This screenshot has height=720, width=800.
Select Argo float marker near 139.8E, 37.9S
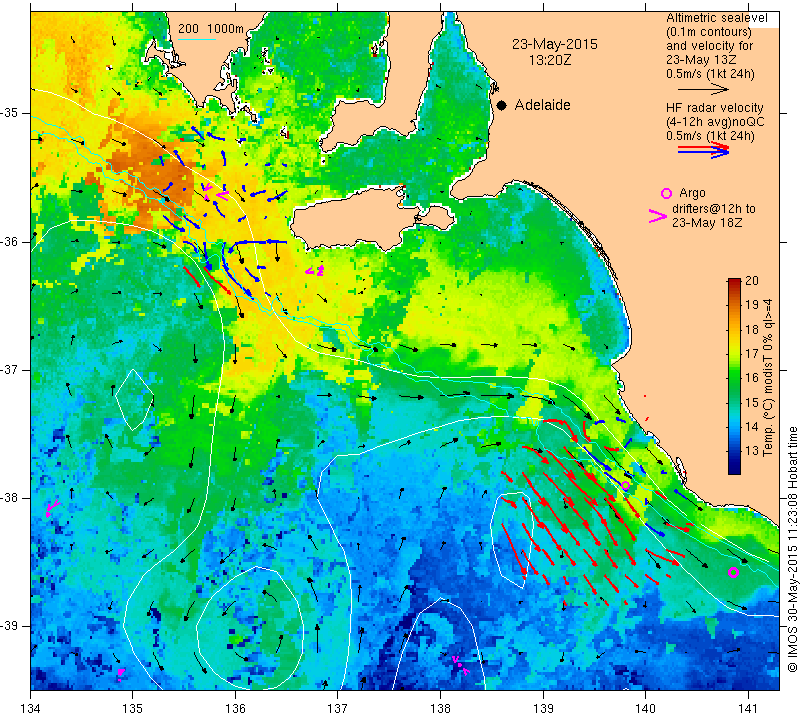(626, 485)
